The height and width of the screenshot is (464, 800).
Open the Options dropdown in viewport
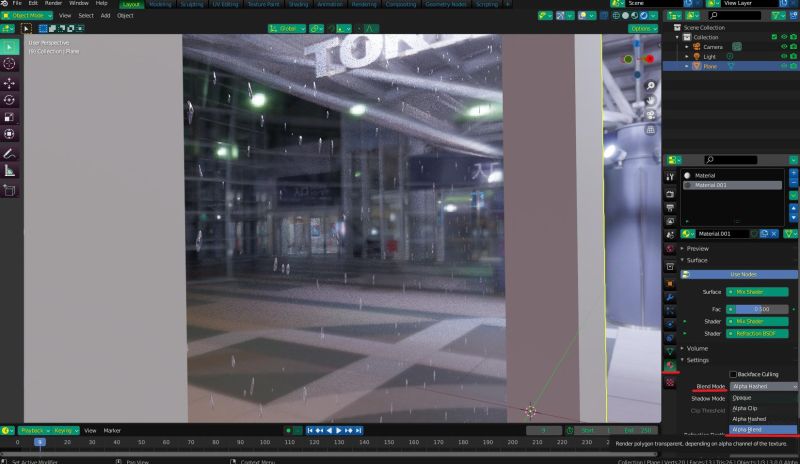click(x=643, y=29)
